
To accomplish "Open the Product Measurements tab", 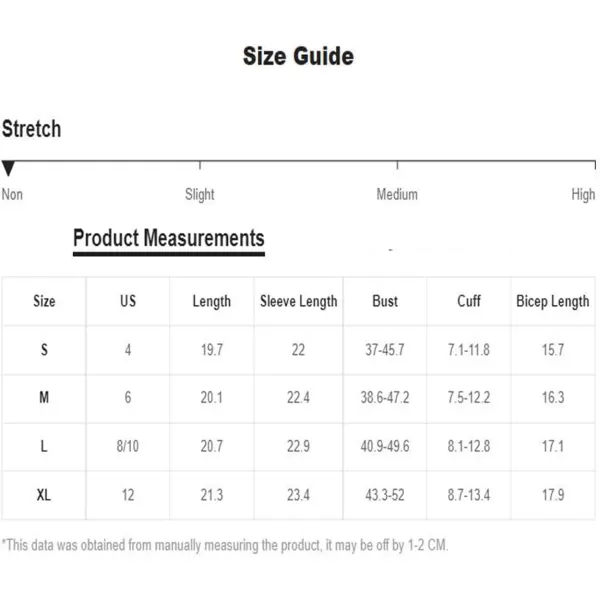I will pyautogui.click(x=169, y=238).
